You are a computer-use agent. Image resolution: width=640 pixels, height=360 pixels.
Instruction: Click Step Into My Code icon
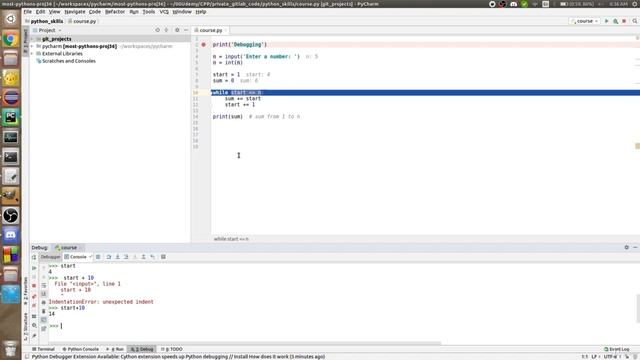pos(126,257)
